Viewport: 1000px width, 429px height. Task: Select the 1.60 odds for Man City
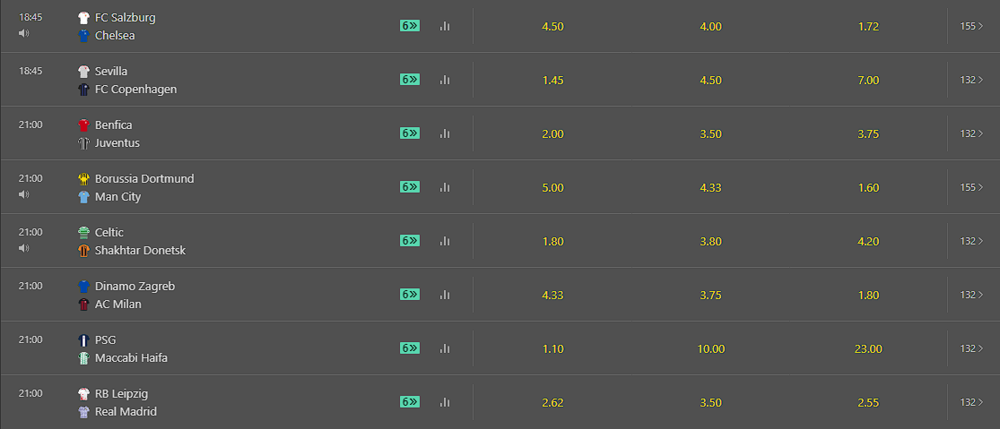pos(869,187)
